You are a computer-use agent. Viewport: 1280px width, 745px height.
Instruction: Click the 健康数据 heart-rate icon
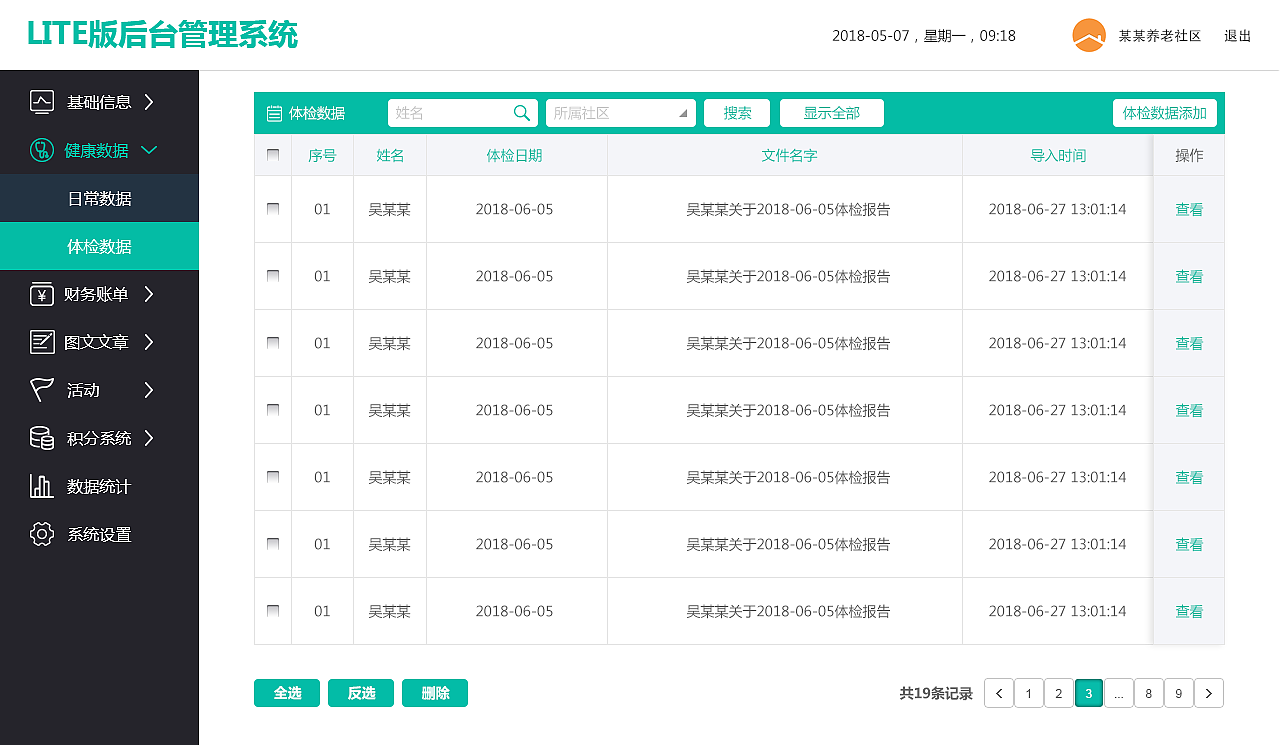41,150
